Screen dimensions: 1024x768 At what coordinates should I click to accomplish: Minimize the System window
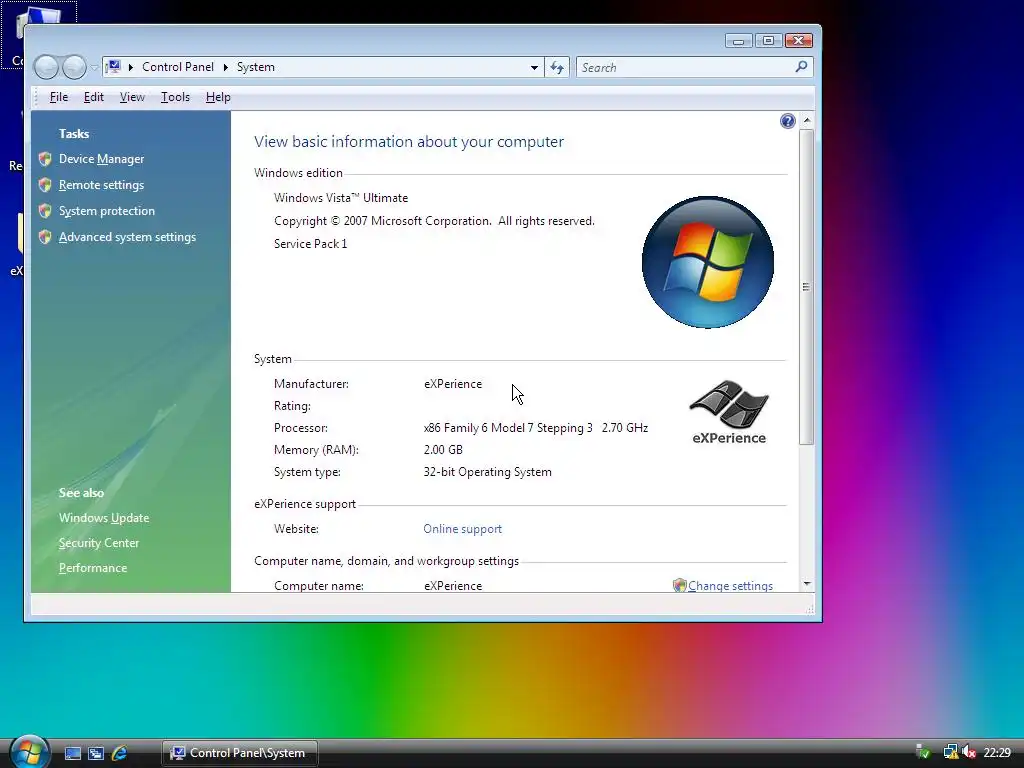click(x=739, y=41)
